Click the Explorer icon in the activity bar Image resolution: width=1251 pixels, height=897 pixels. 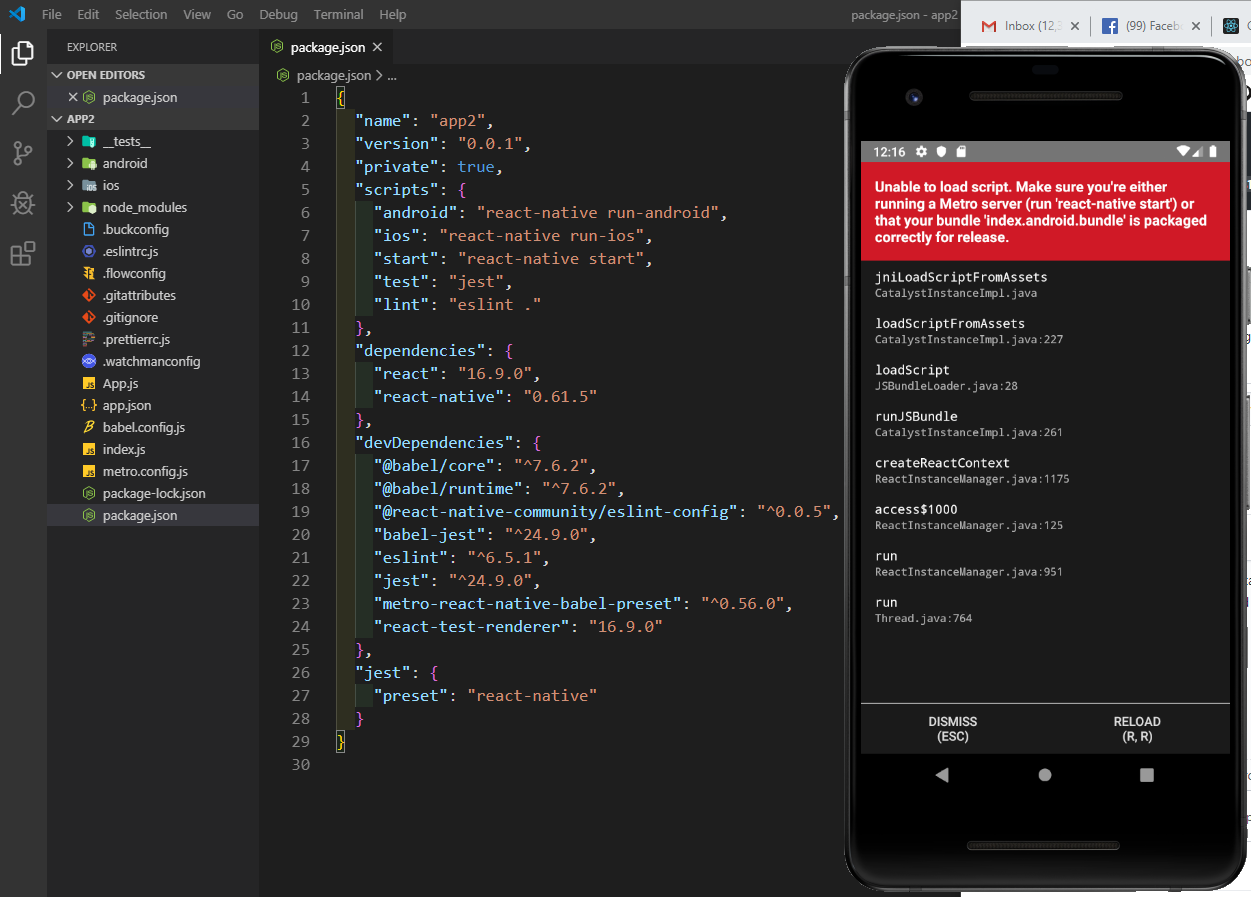point(22,54)
